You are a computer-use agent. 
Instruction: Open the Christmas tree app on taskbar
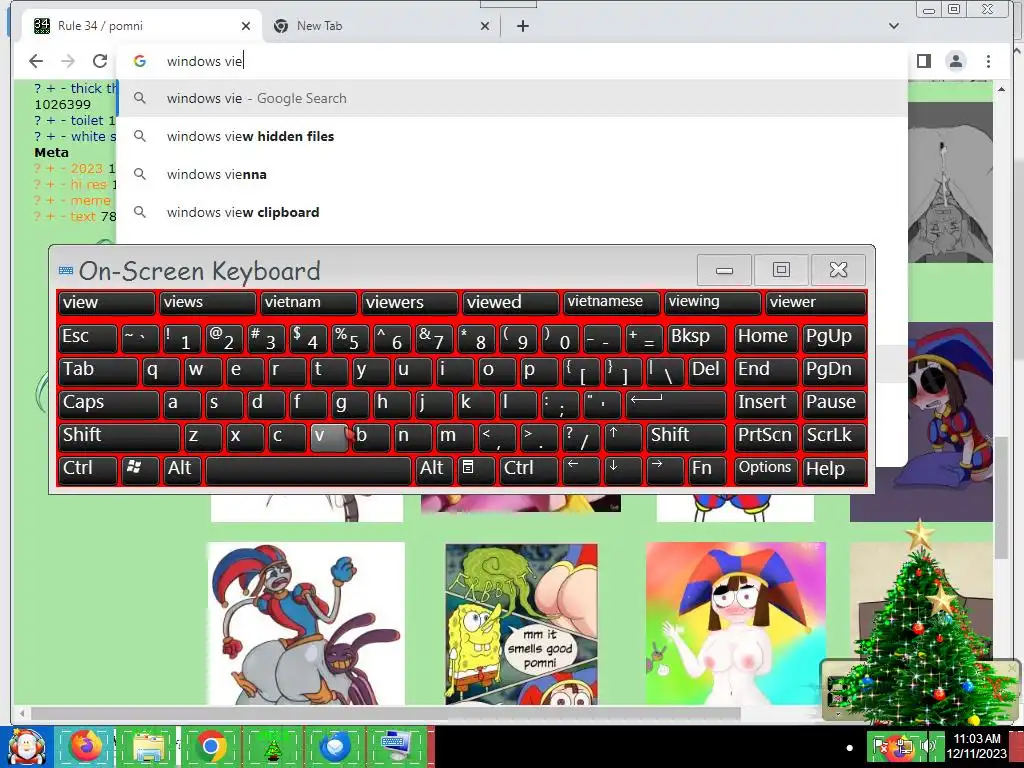tap(272, 746)
